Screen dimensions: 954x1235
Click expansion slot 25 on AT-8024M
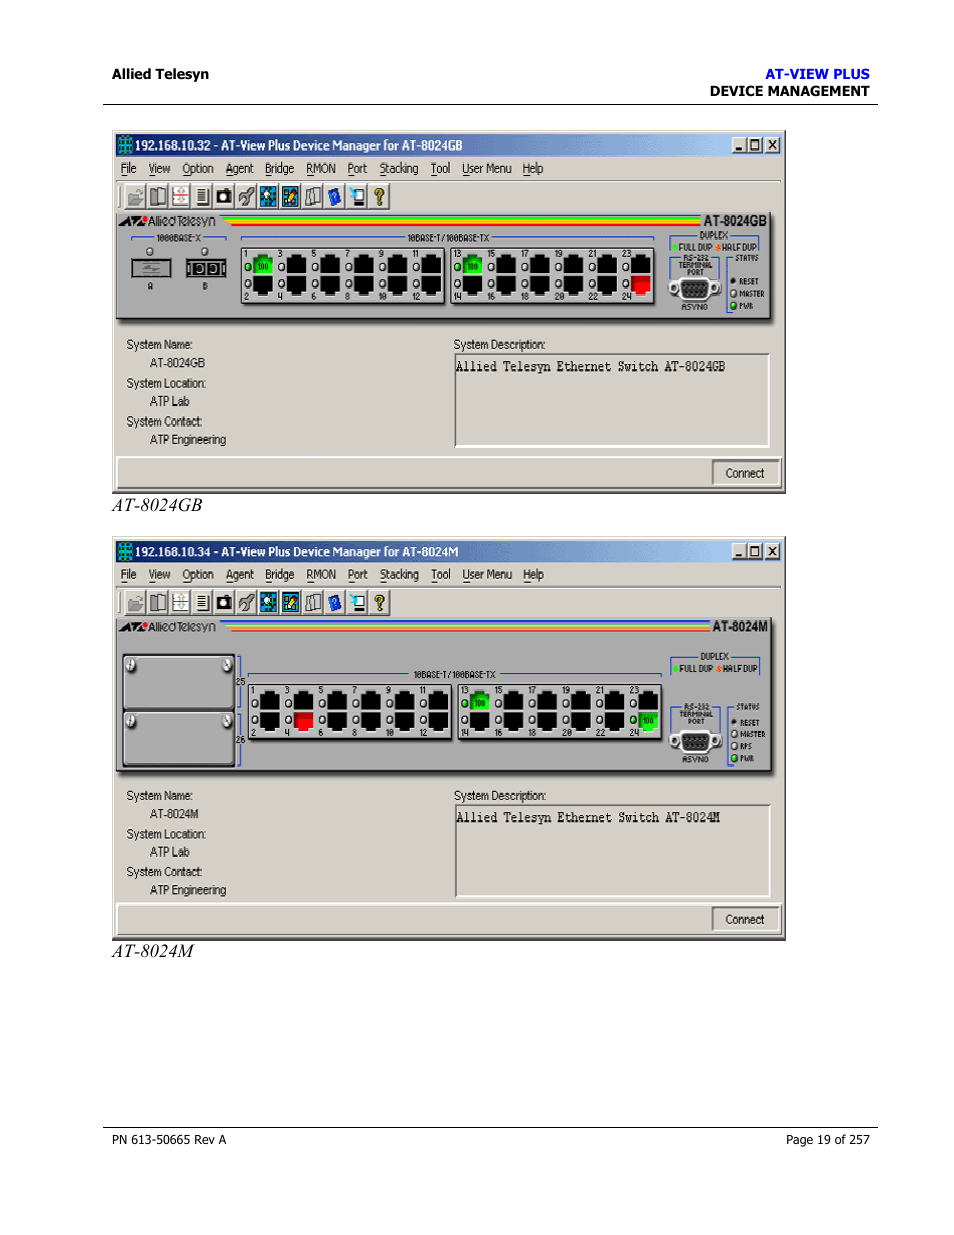(179, 682)
